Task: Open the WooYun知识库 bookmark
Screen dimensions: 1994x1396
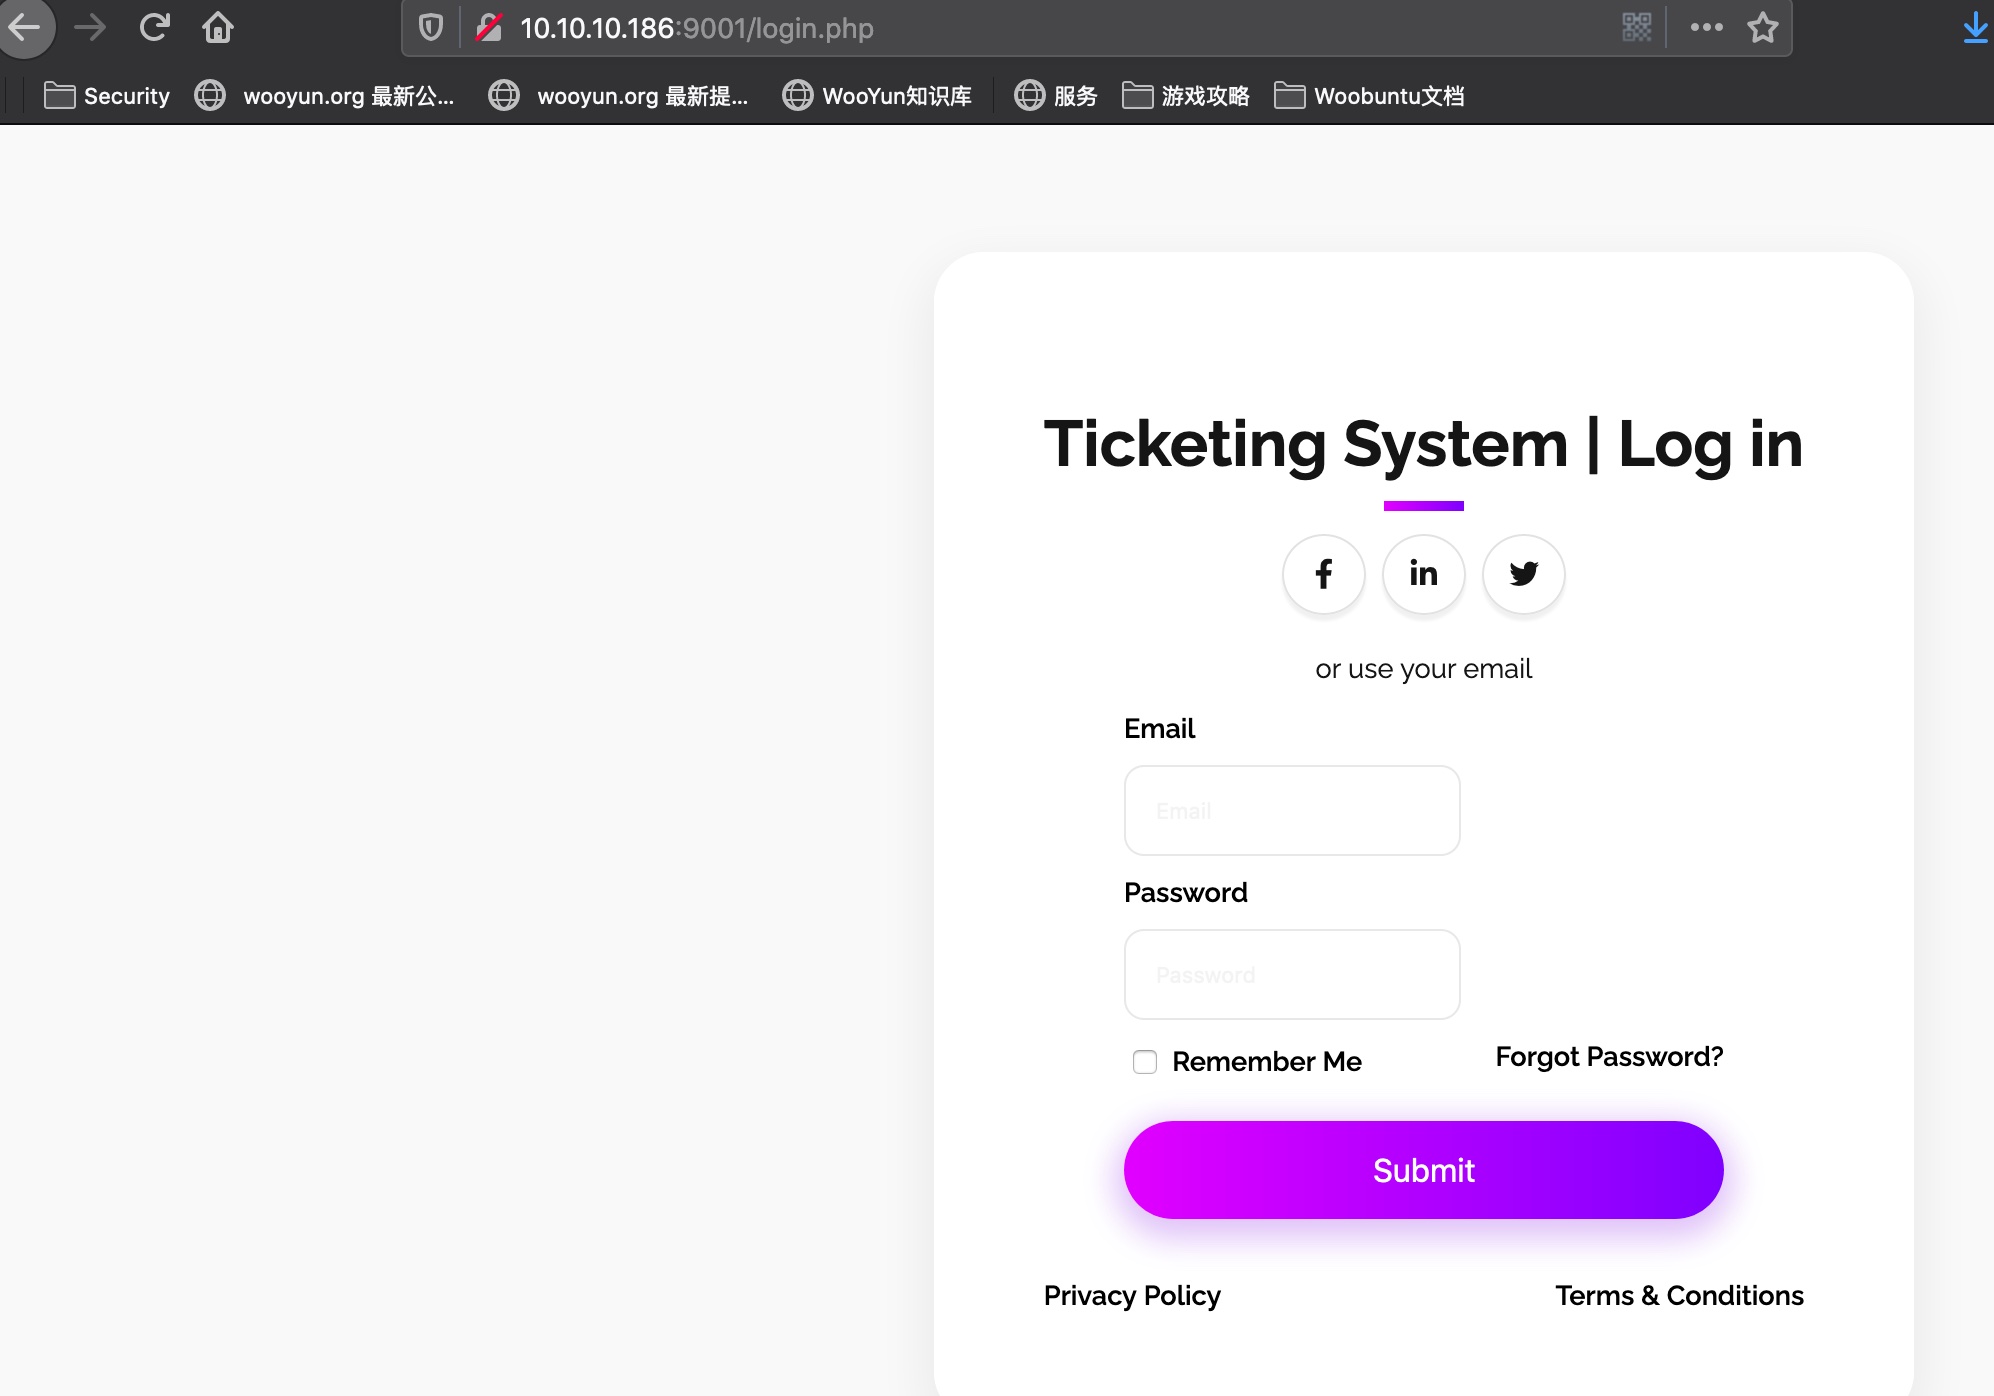Action: pos(877,96)
